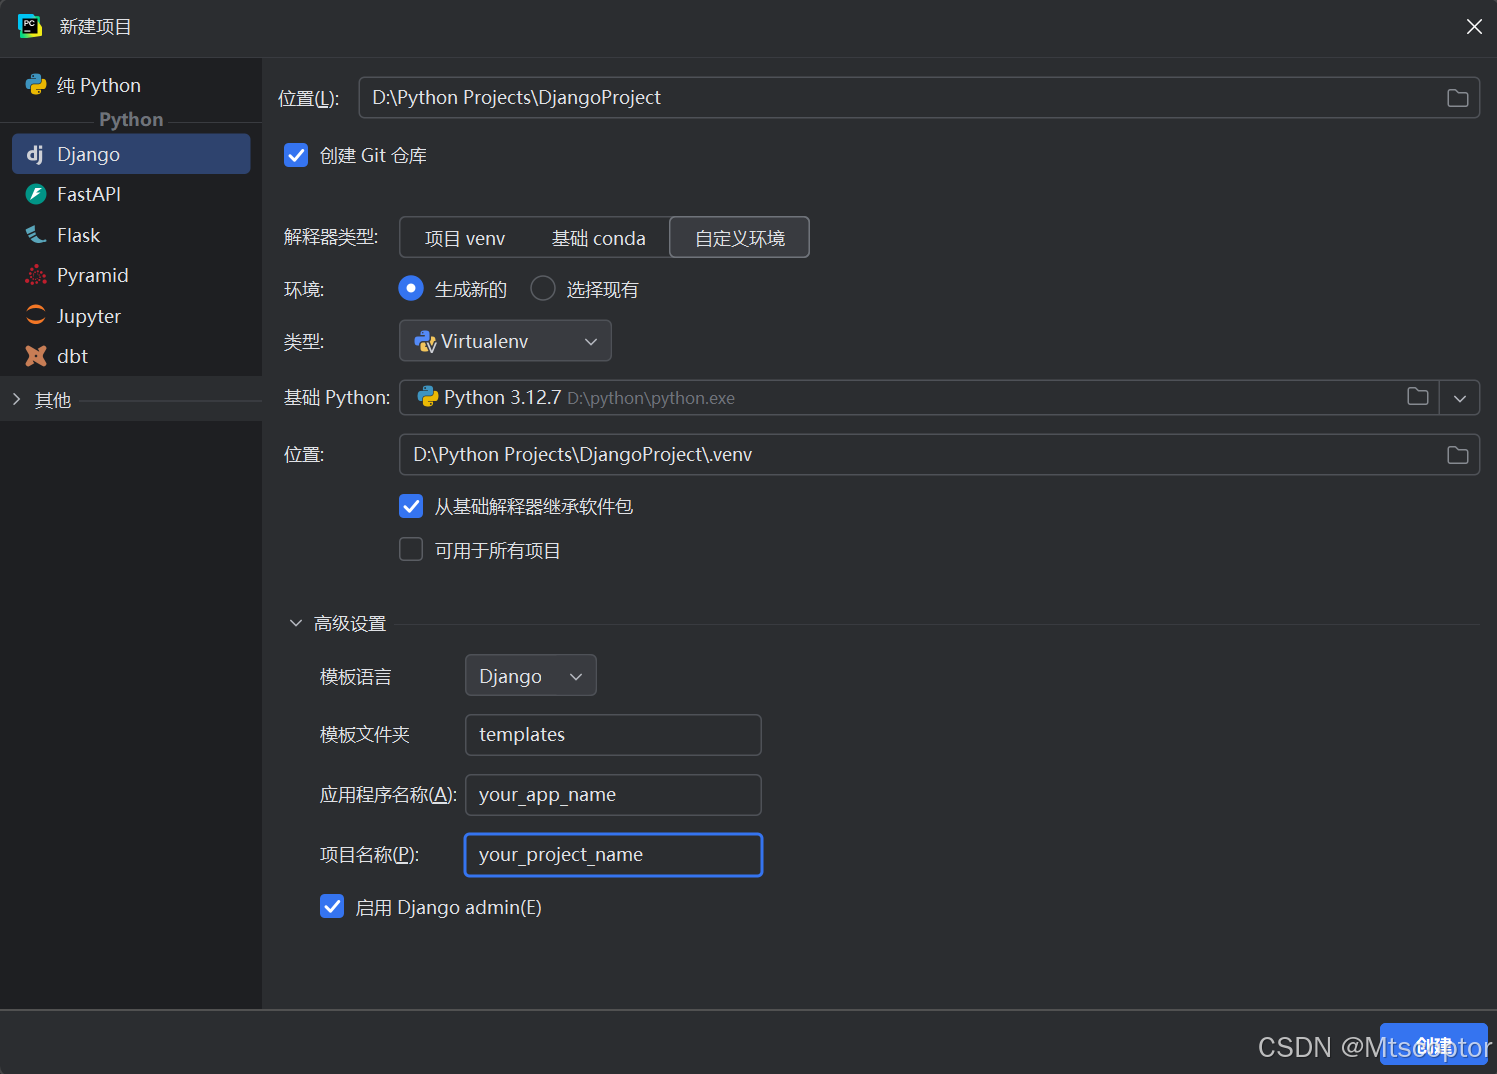Close the 新建项目 dialog

(1474, 27)
